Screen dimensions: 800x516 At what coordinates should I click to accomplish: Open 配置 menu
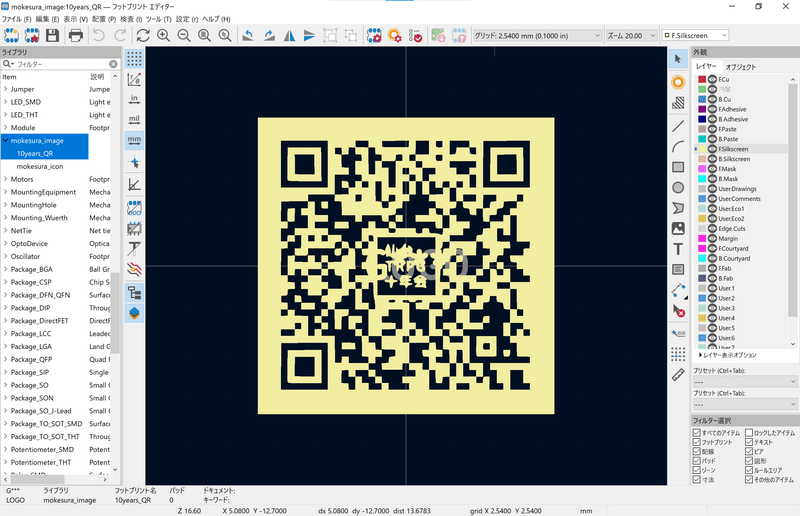tap(104, 19)
